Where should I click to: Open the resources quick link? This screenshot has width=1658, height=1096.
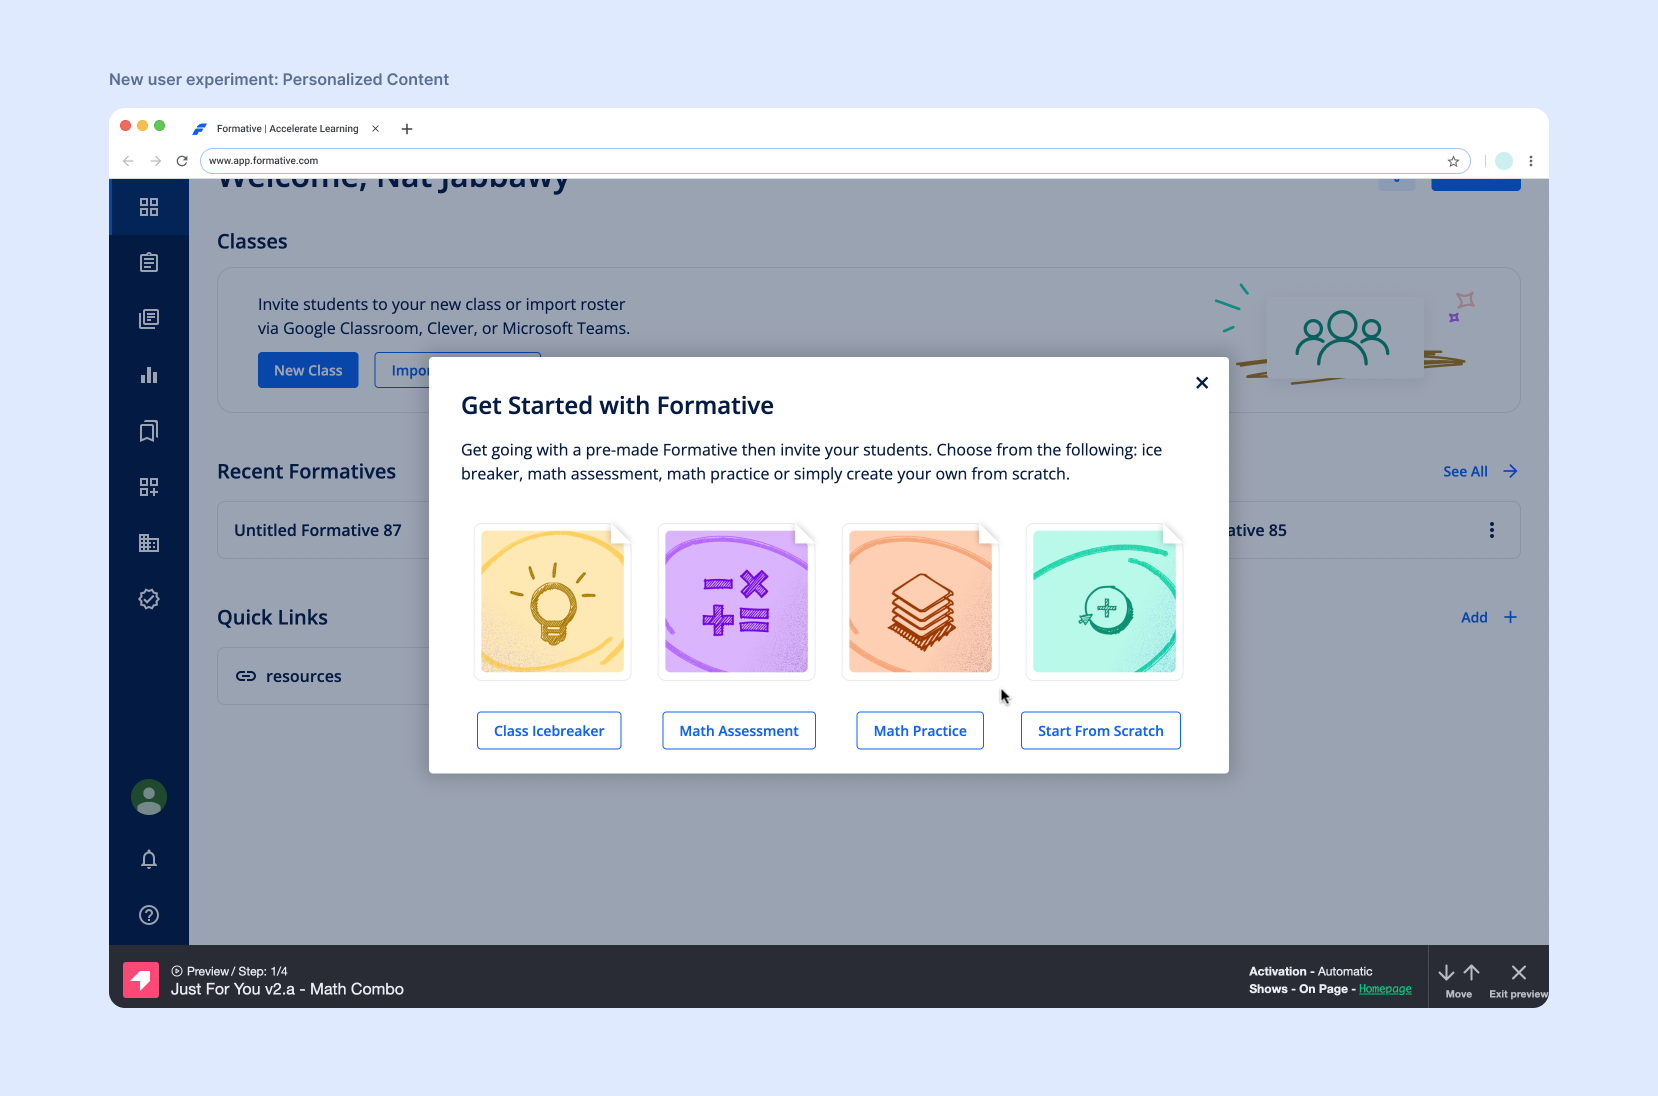tap(323, 676)
